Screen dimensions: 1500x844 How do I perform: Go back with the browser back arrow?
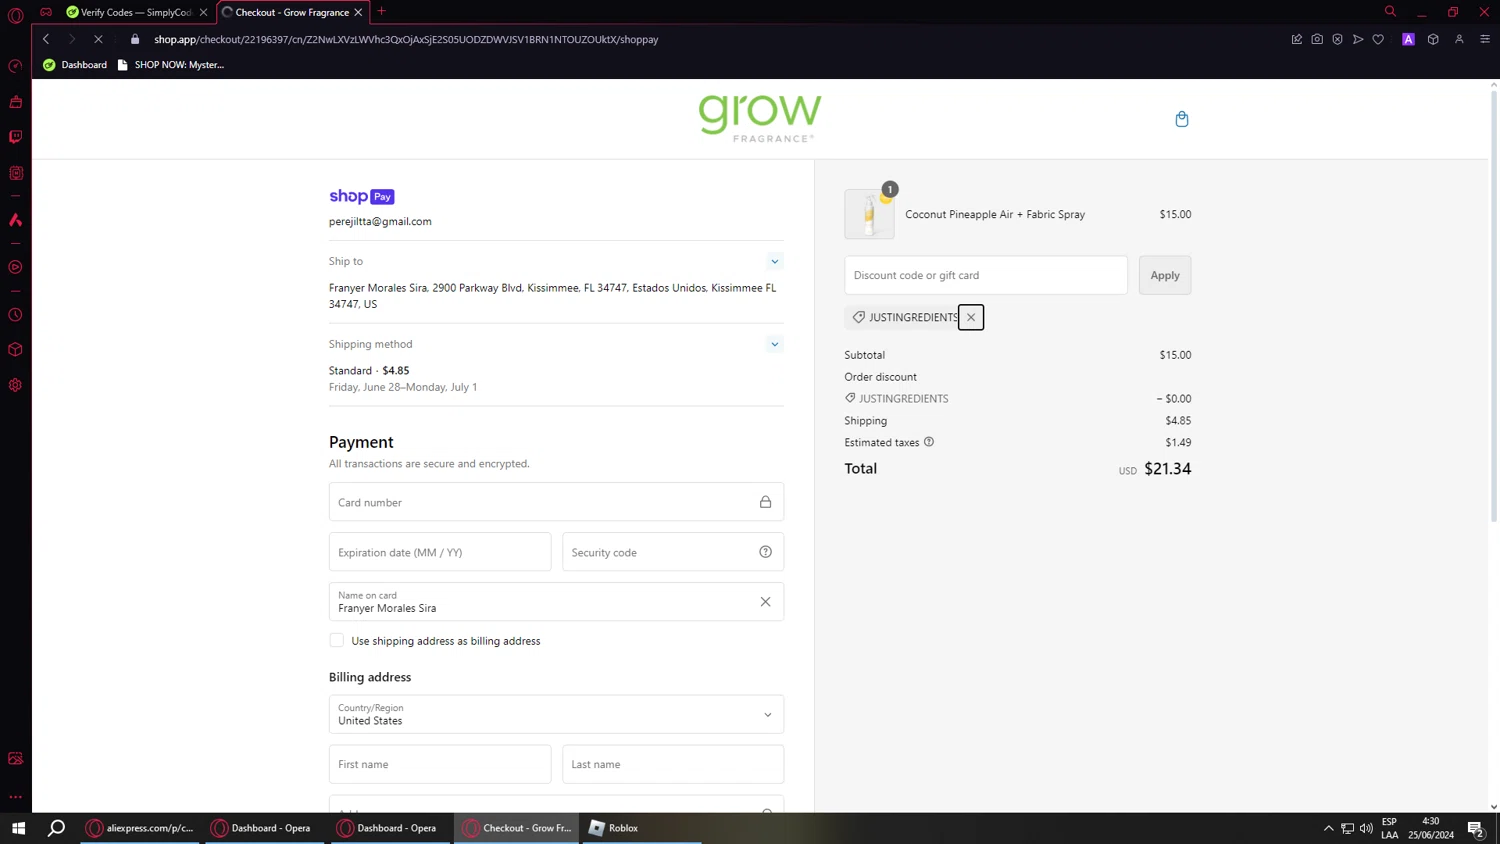(x=46, y=39)
